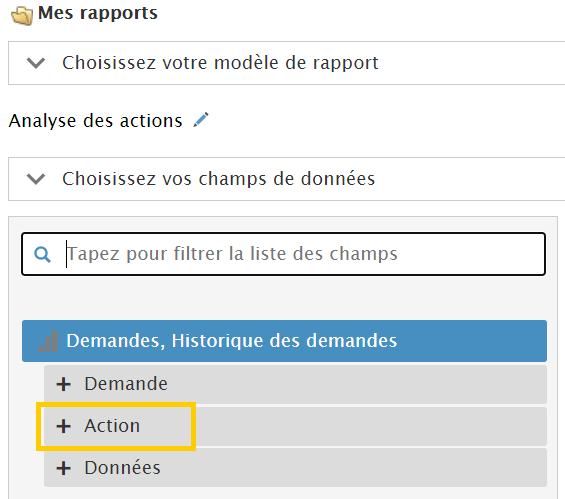Click the plus icon next to Demande
Viewport: 565px width, 499px height.
[x=63, y=384]
